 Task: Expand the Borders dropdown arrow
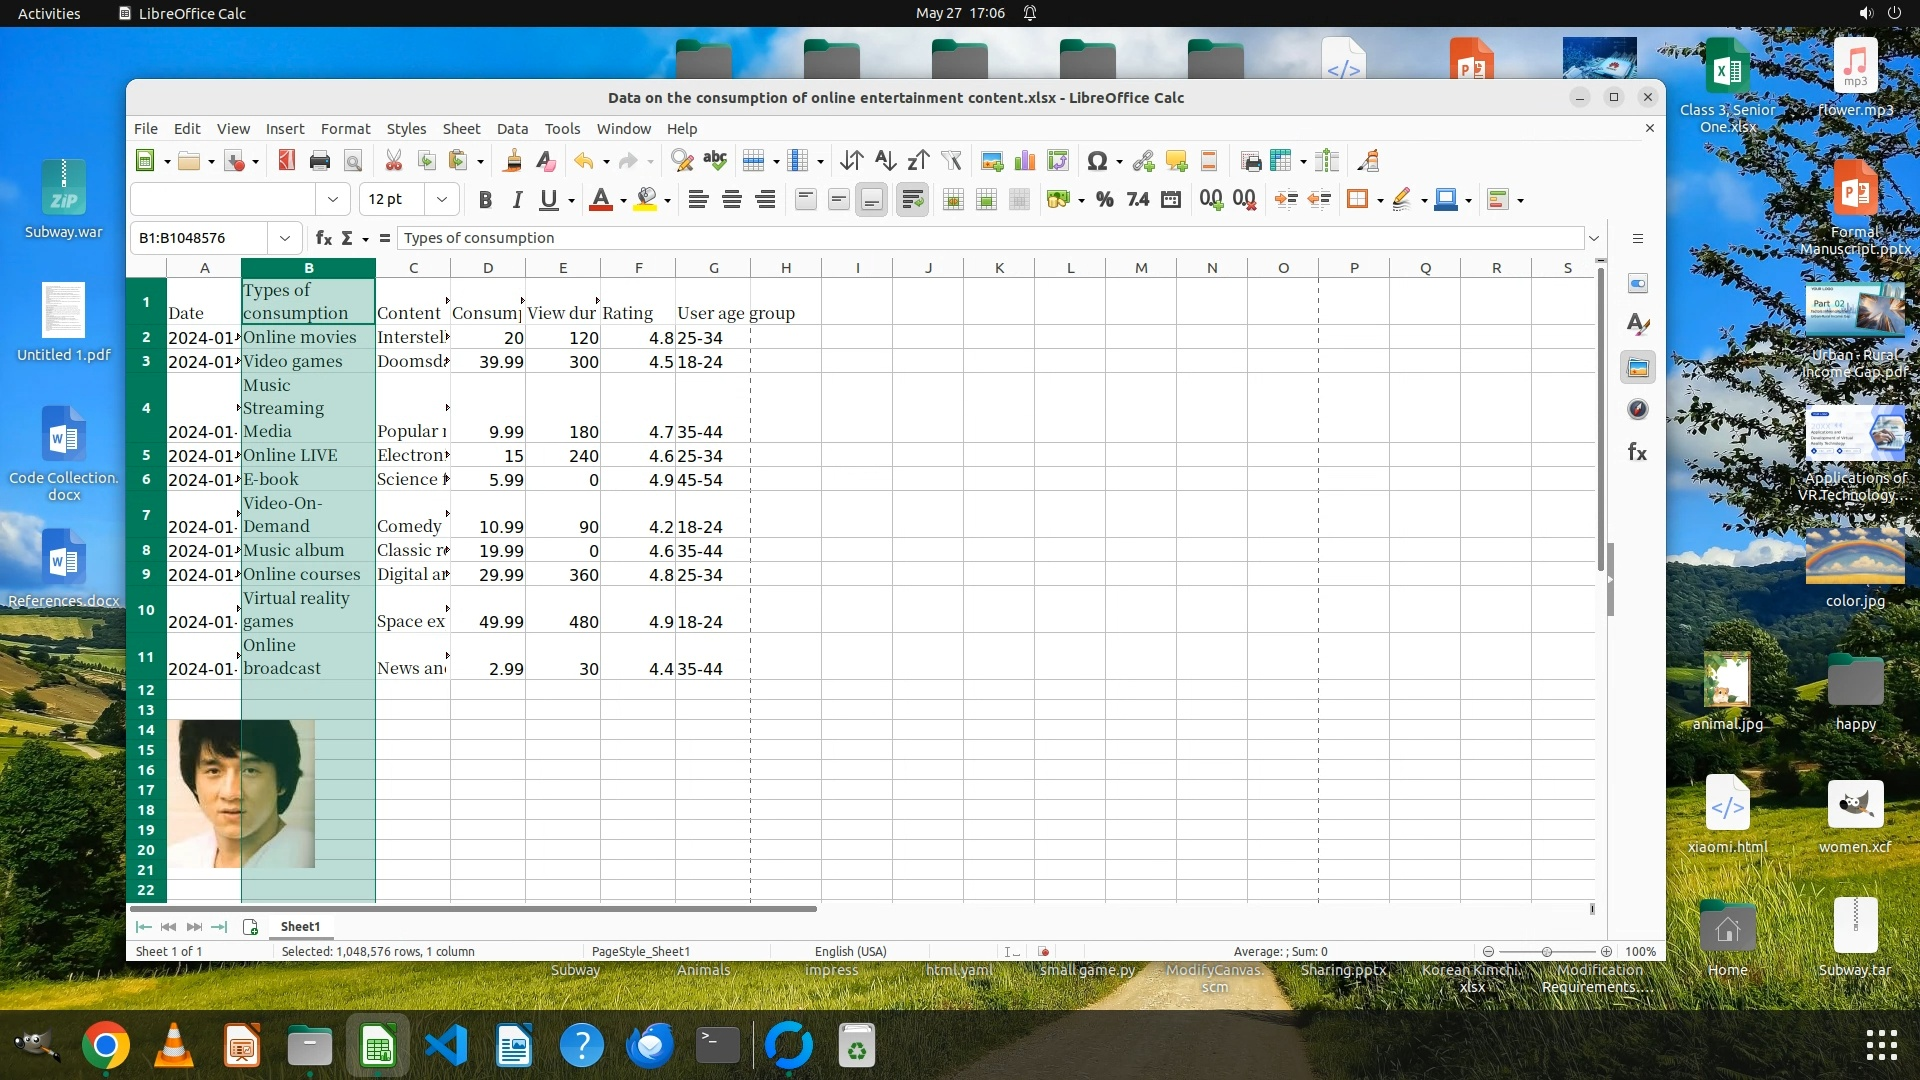(1380, 200)
